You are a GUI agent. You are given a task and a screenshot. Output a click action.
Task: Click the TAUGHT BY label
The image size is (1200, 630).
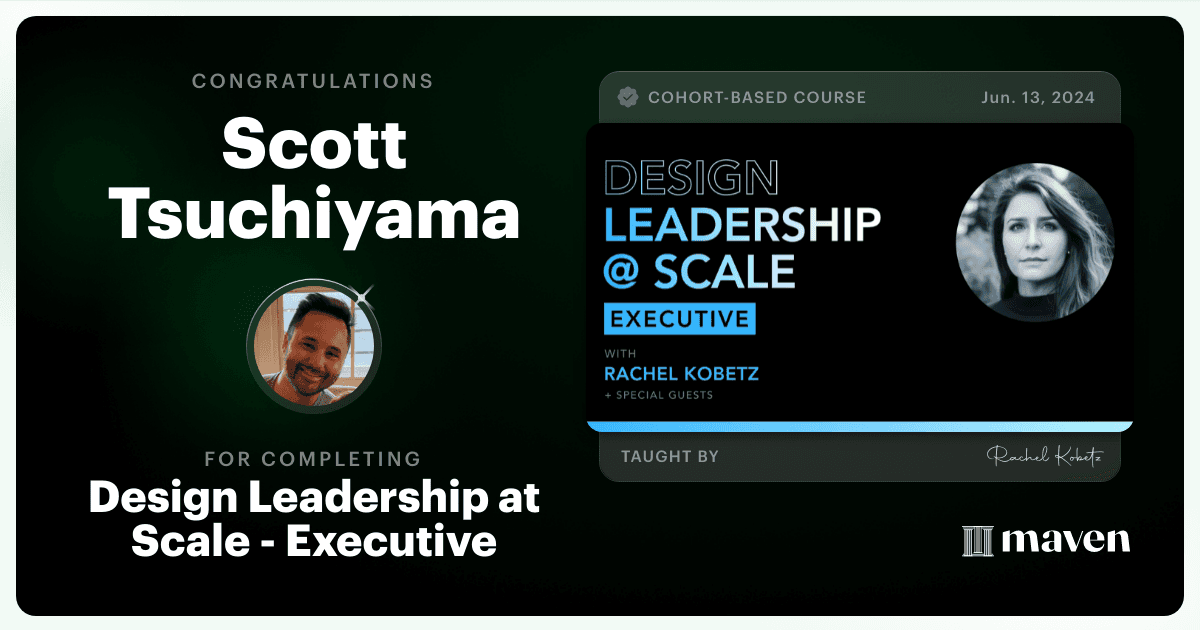click(670, 457)
